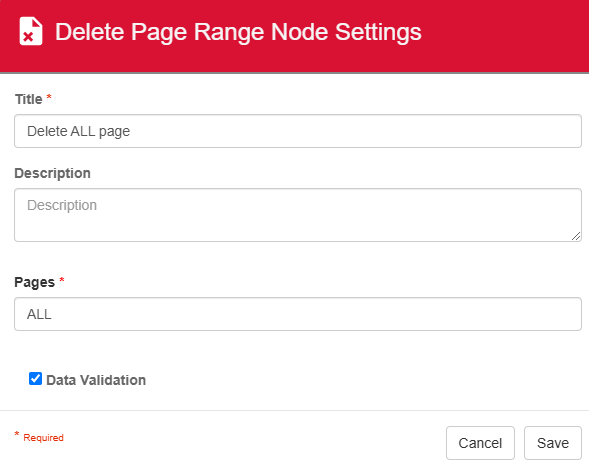Click the Pages field label
Viewport: 589px width, 468px height.
pos(35,282)
